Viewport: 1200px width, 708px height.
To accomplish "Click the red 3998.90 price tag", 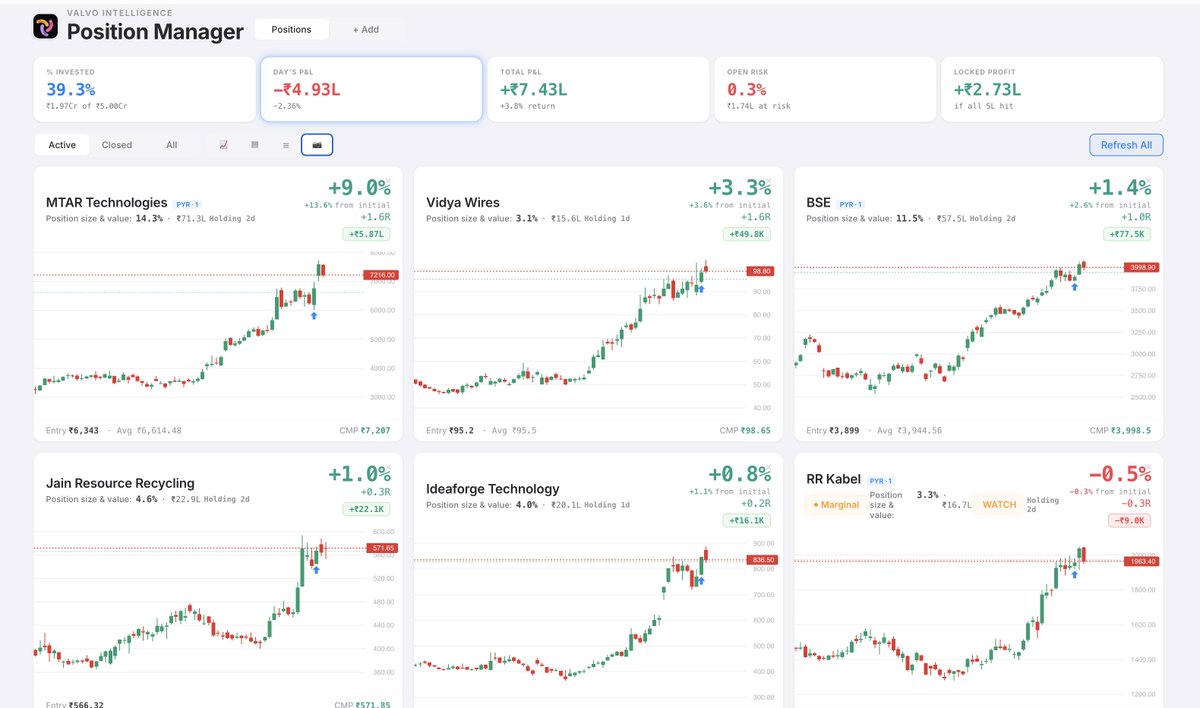I will 1140,268.
